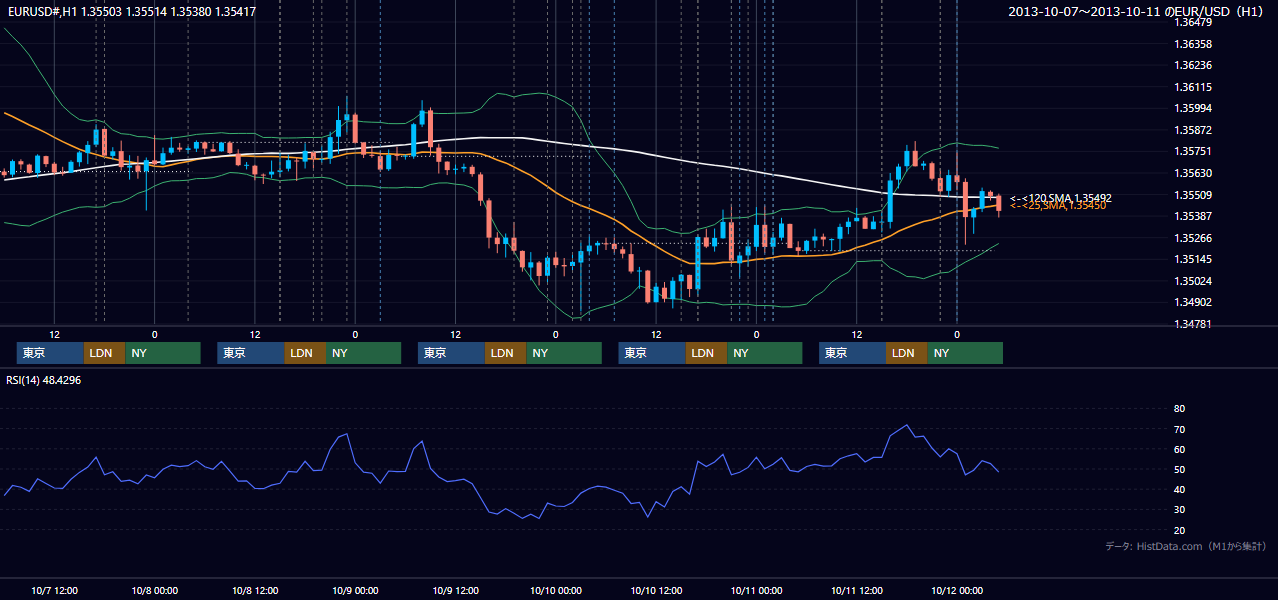
Task: Pick the RSI oversold level 30 label
Action: point(1179,510)
